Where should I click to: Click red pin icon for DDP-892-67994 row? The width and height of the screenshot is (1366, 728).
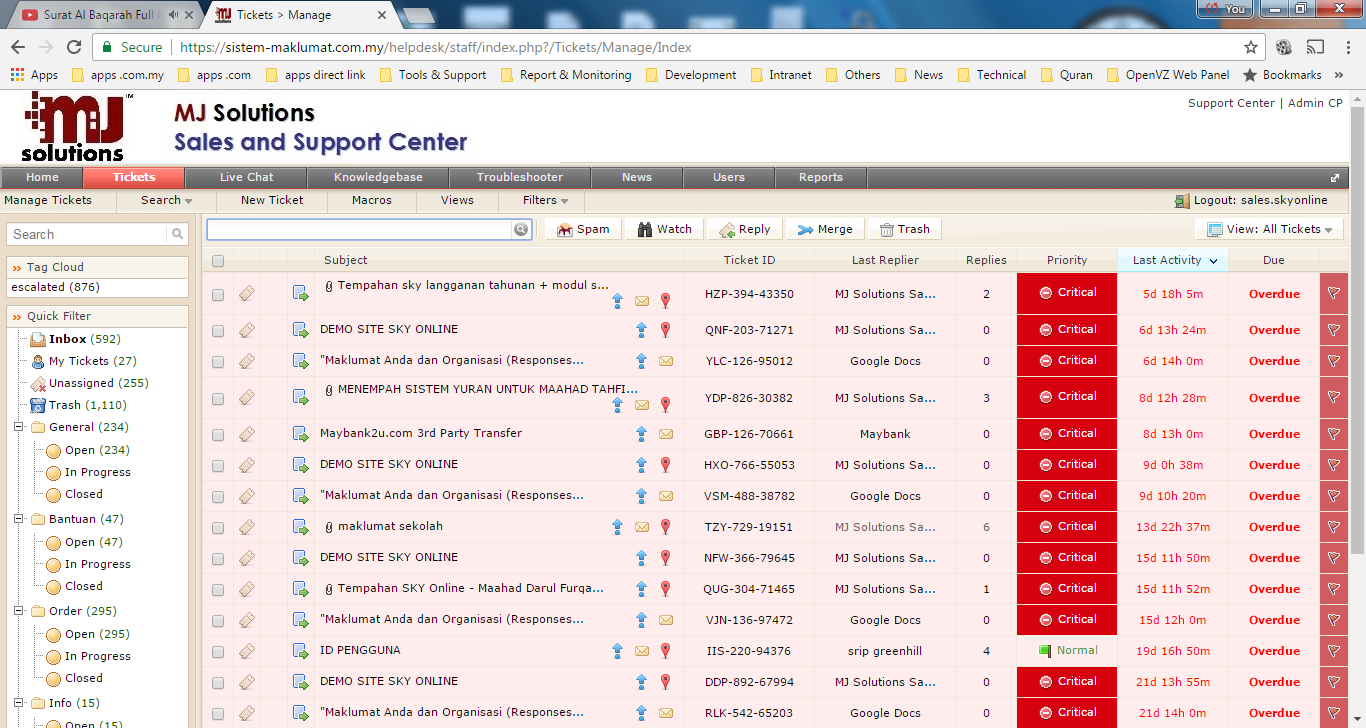(665, 682)
